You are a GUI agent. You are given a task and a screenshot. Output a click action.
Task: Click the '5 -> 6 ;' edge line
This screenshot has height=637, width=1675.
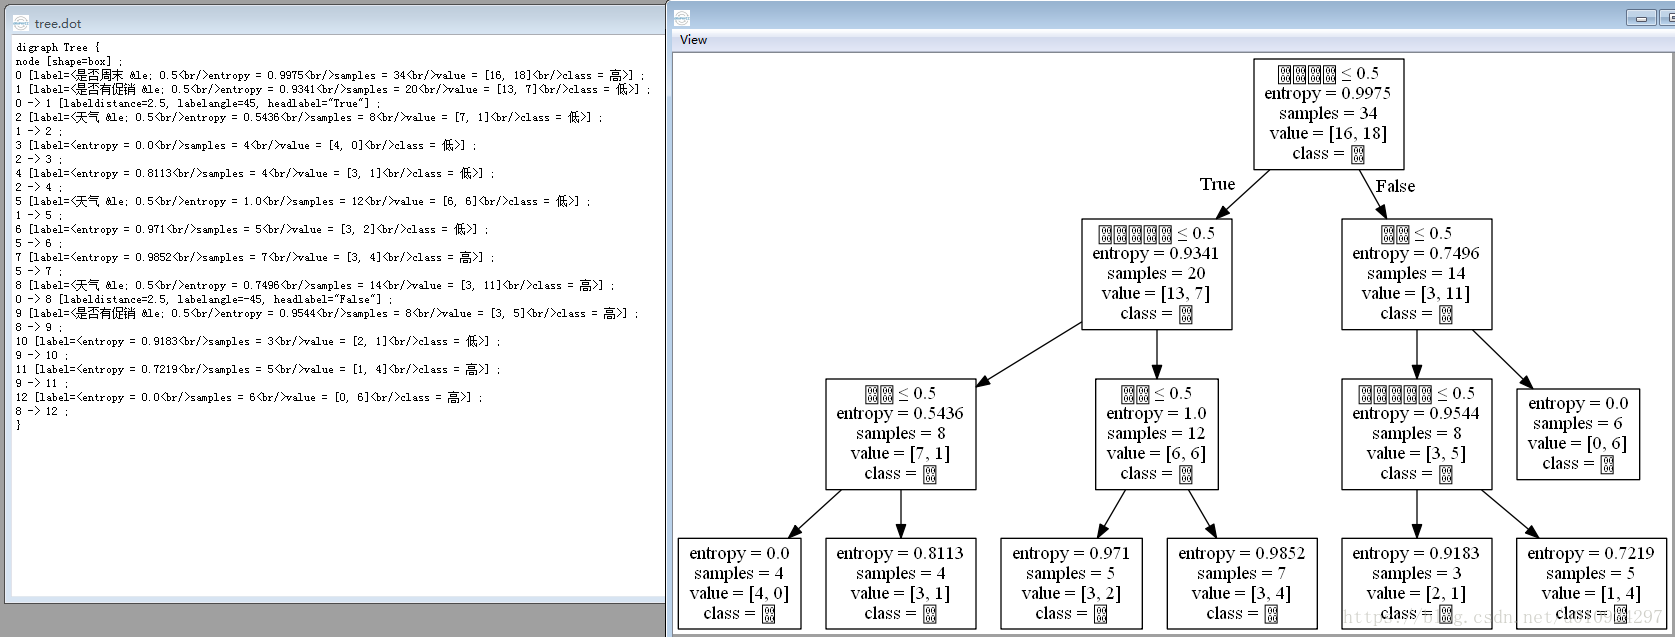pos(39,243)
